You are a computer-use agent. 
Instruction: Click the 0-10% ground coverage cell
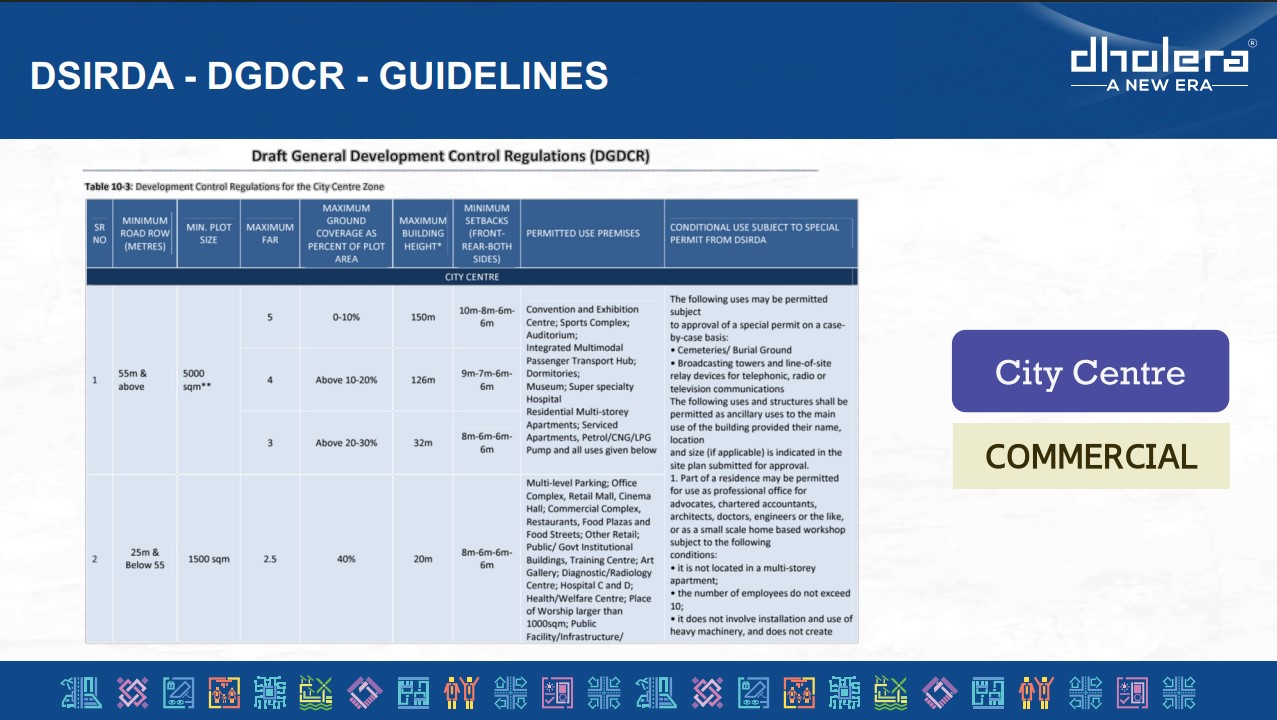[346, 317]
